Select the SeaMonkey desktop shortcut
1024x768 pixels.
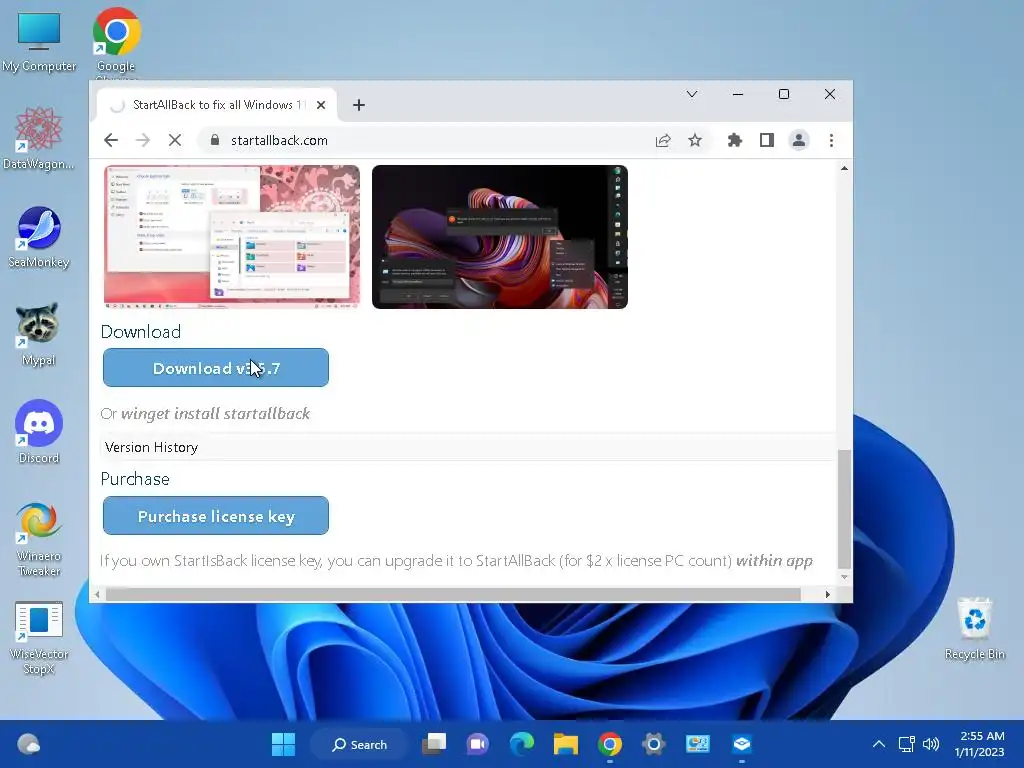pyautogui.click(x=39, y=237)
